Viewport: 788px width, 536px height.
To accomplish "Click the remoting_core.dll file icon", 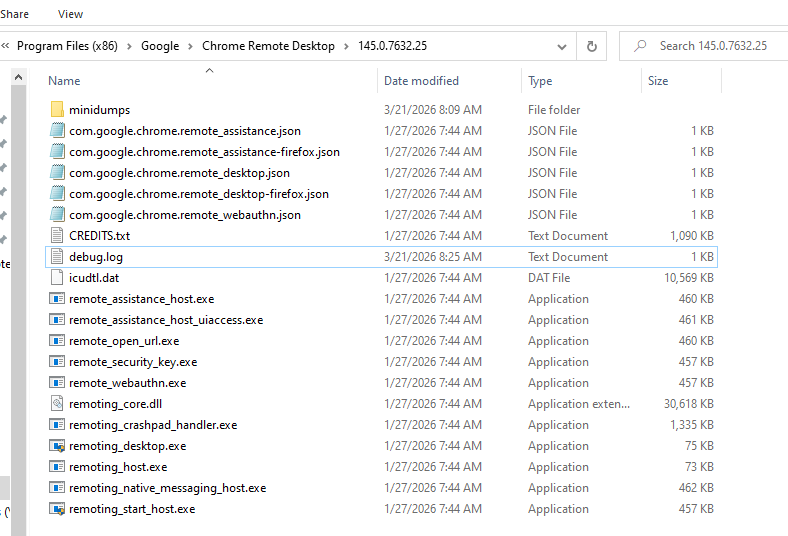I will pos(57,404).
